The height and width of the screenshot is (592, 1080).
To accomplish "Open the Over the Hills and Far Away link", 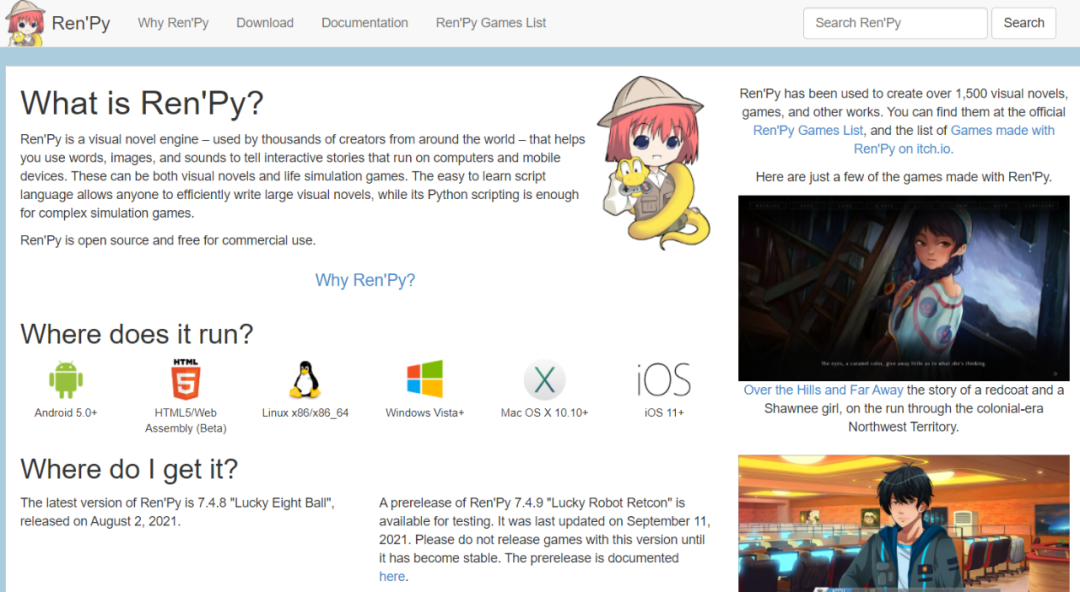I will point(823,390).
